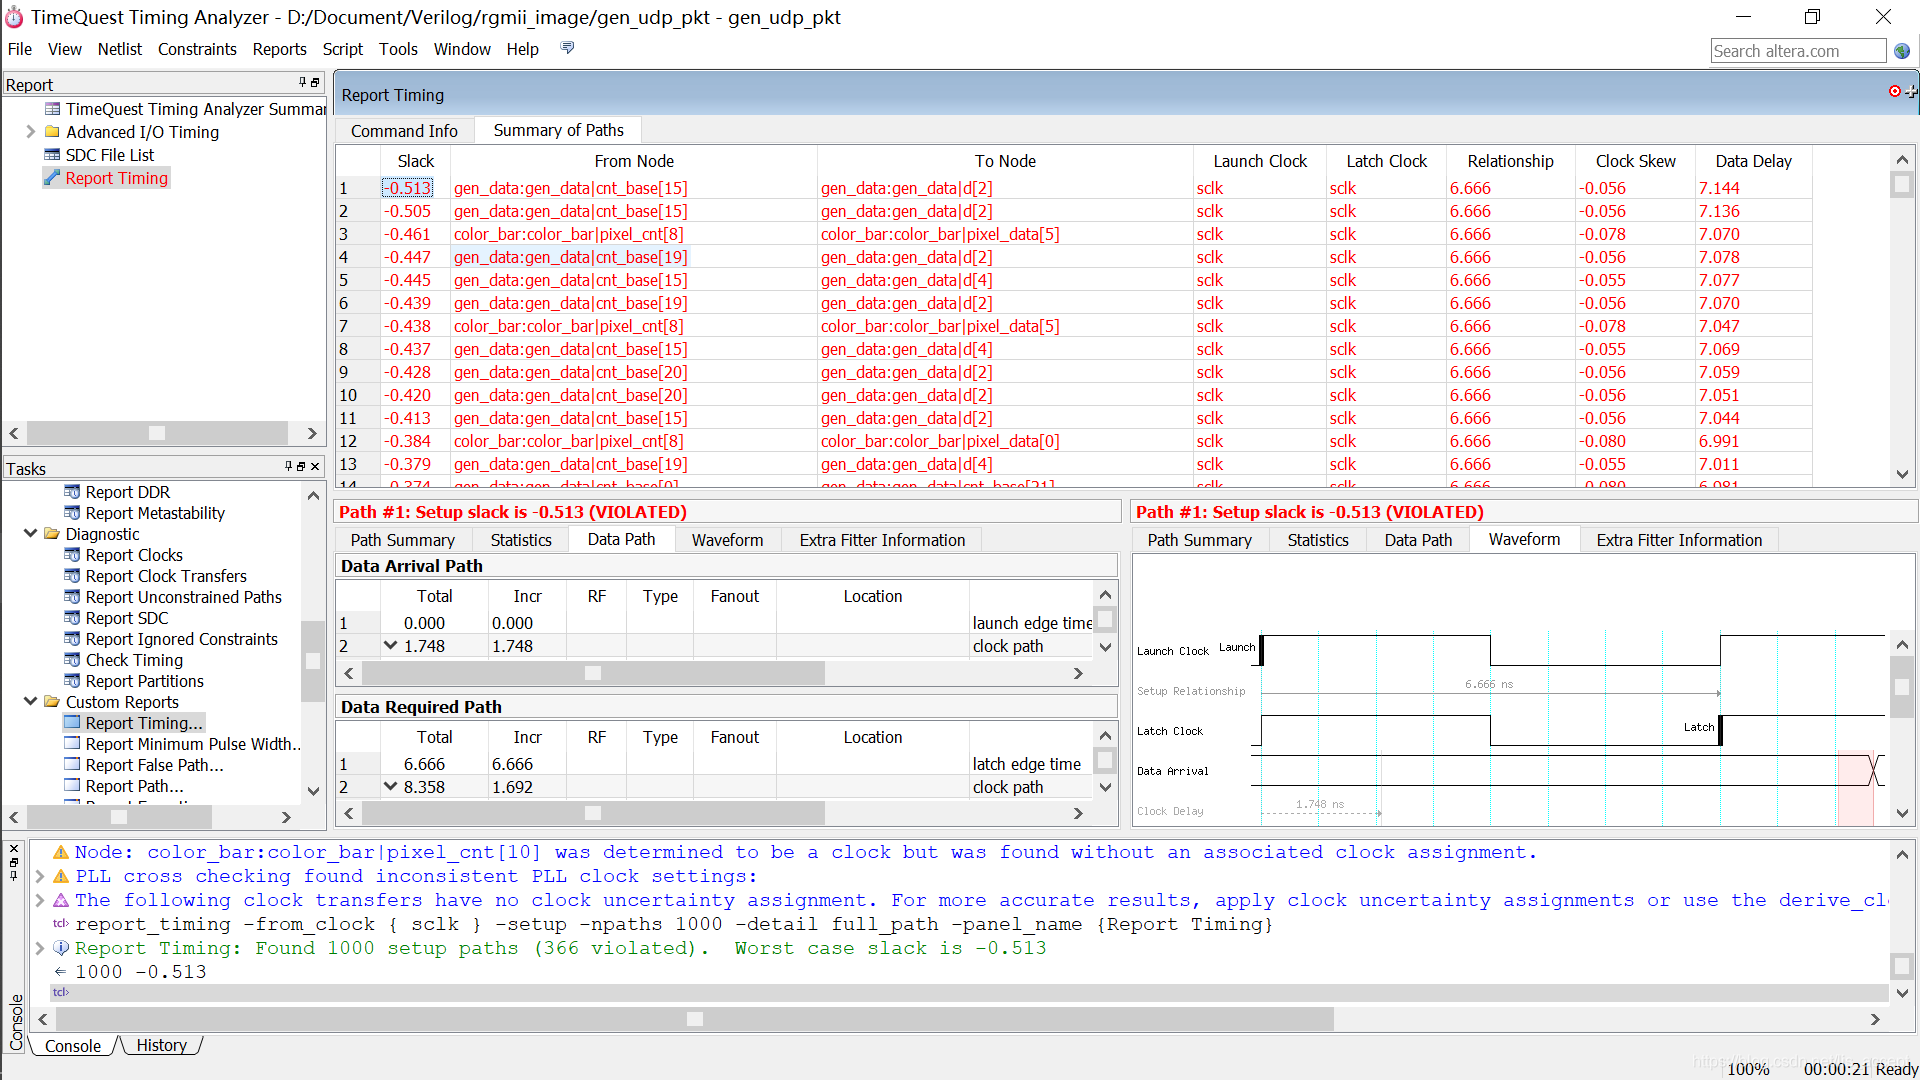Close the console panel with X icon

coord(14,849)
